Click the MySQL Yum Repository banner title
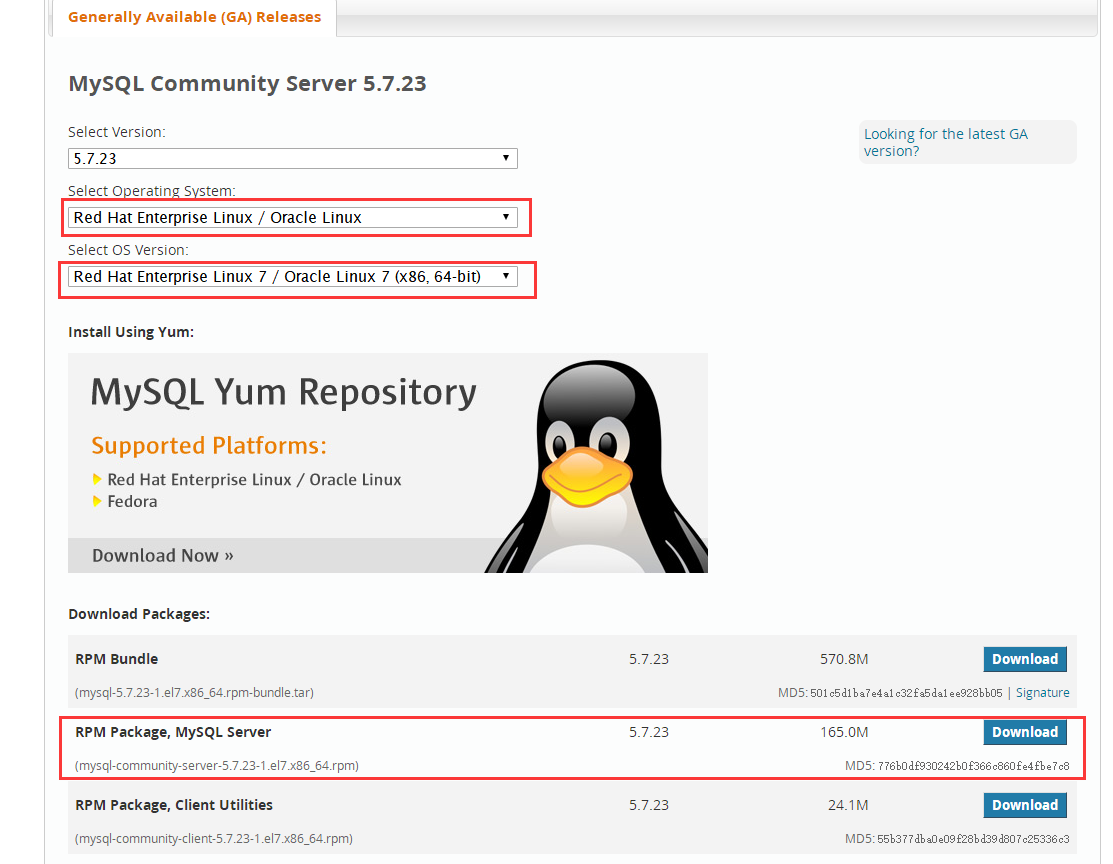 pyautogui.click(x=283, y=392)
